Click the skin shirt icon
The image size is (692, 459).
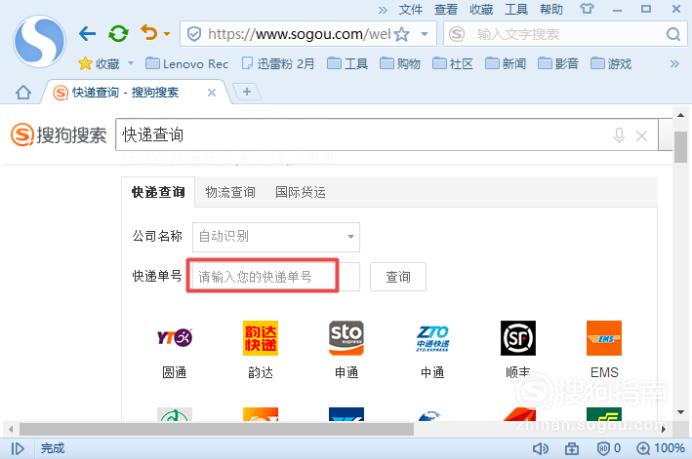pos(587,8)
